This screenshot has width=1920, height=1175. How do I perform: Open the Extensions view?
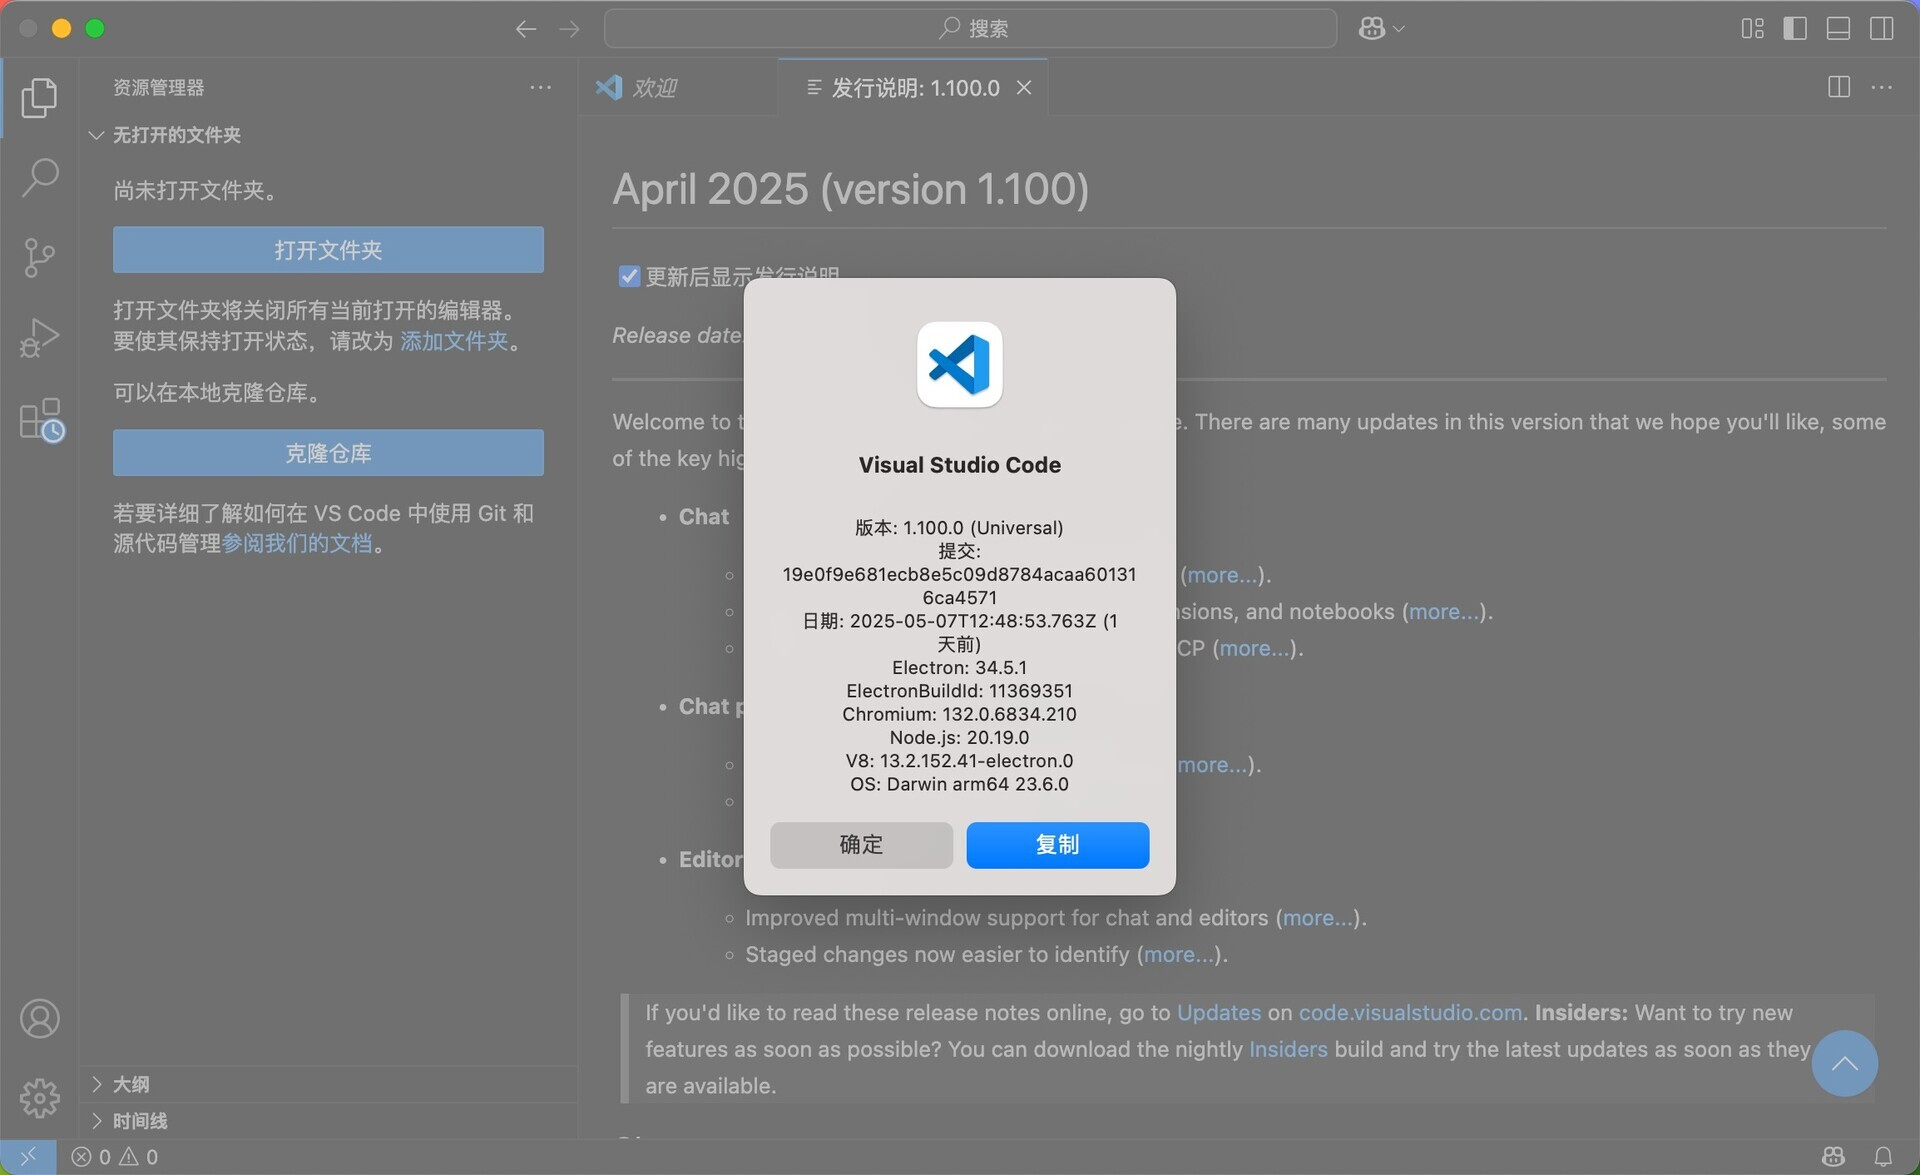coord(41,419)
